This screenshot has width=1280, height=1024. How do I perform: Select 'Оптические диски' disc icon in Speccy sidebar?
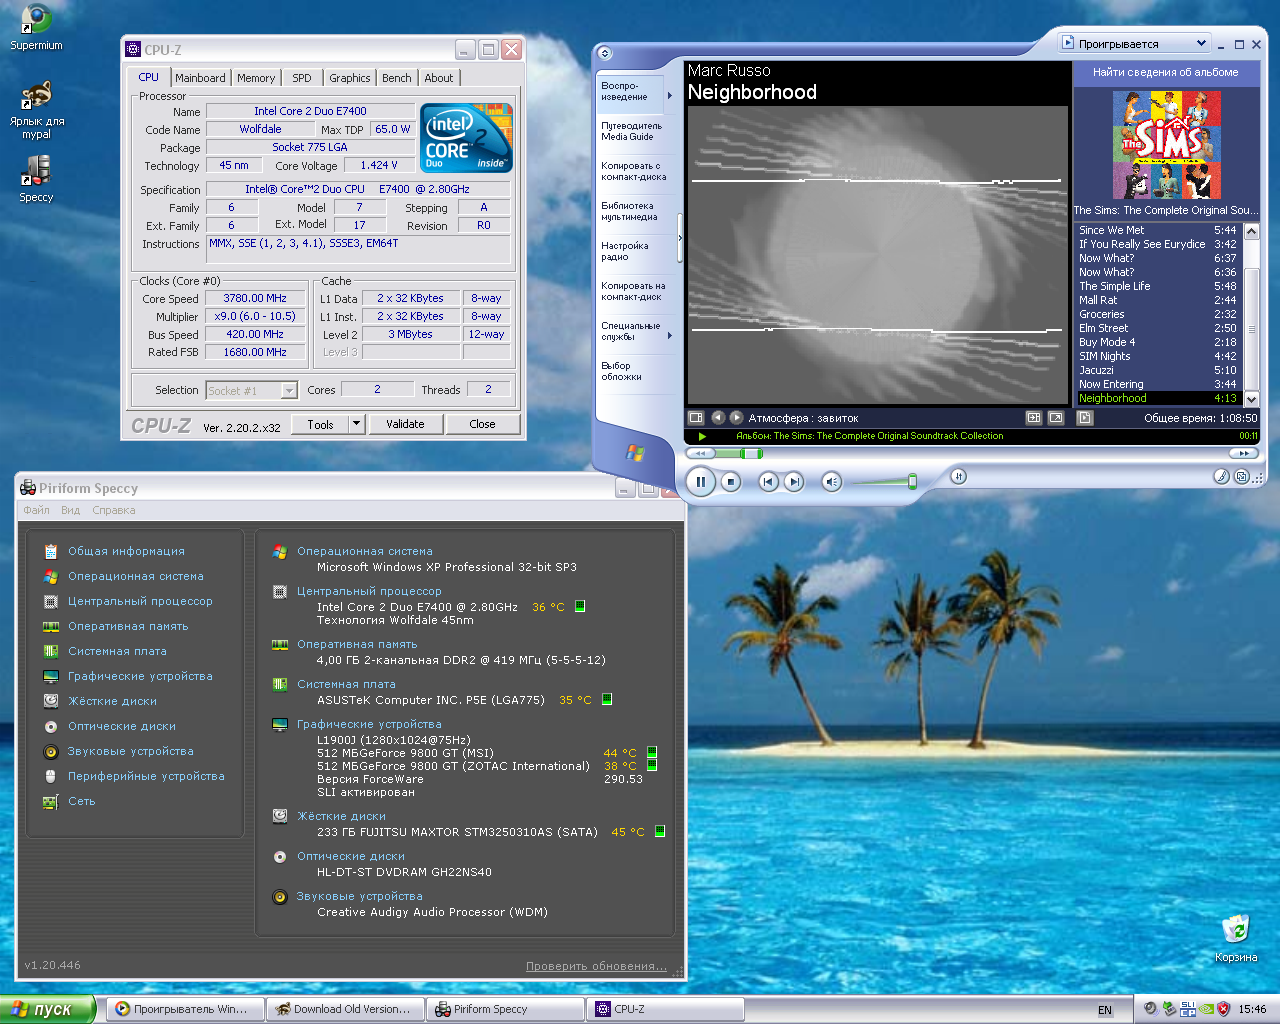[51, 726]
